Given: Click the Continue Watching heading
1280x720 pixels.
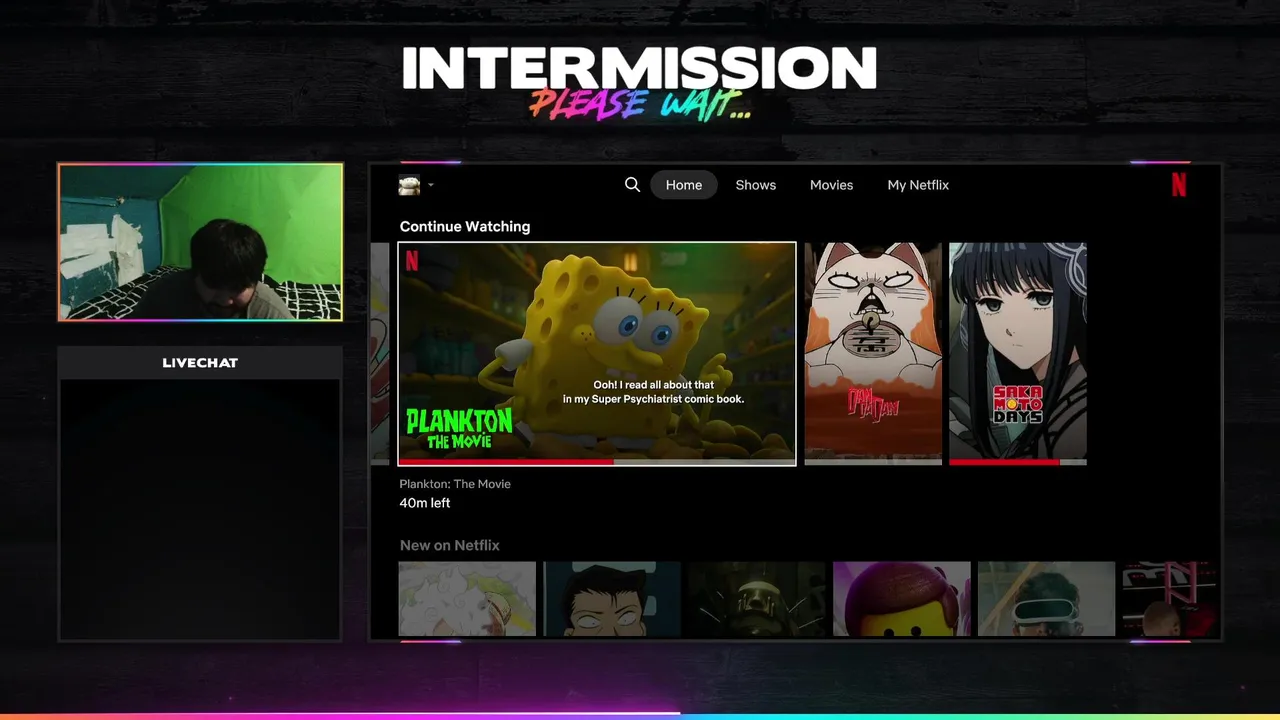Looking at the screenshot, I should point(465,227).
